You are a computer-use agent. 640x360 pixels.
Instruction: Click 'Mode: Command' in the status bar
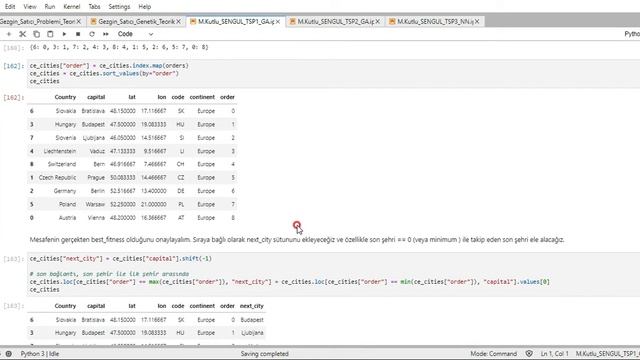tap(493, 354)
